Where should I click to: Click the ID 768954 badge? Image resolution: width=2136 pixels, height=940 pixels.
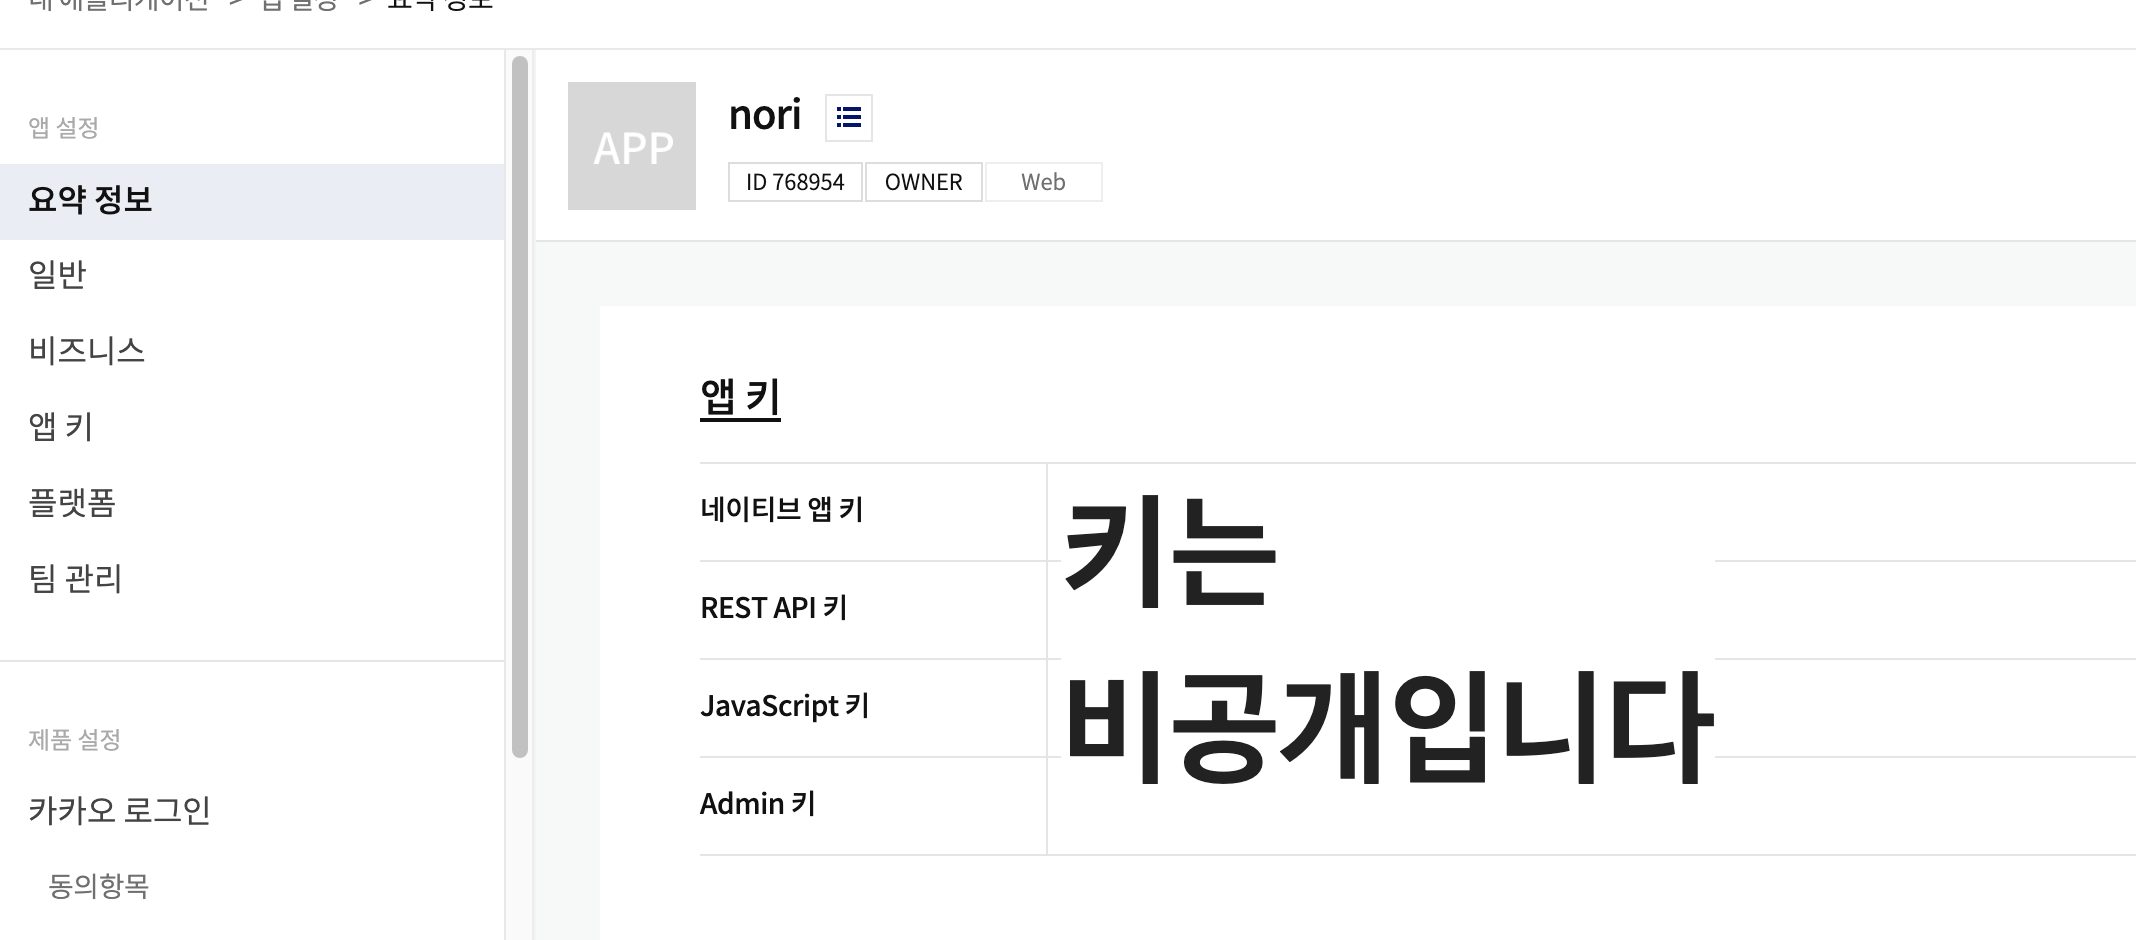795,182
